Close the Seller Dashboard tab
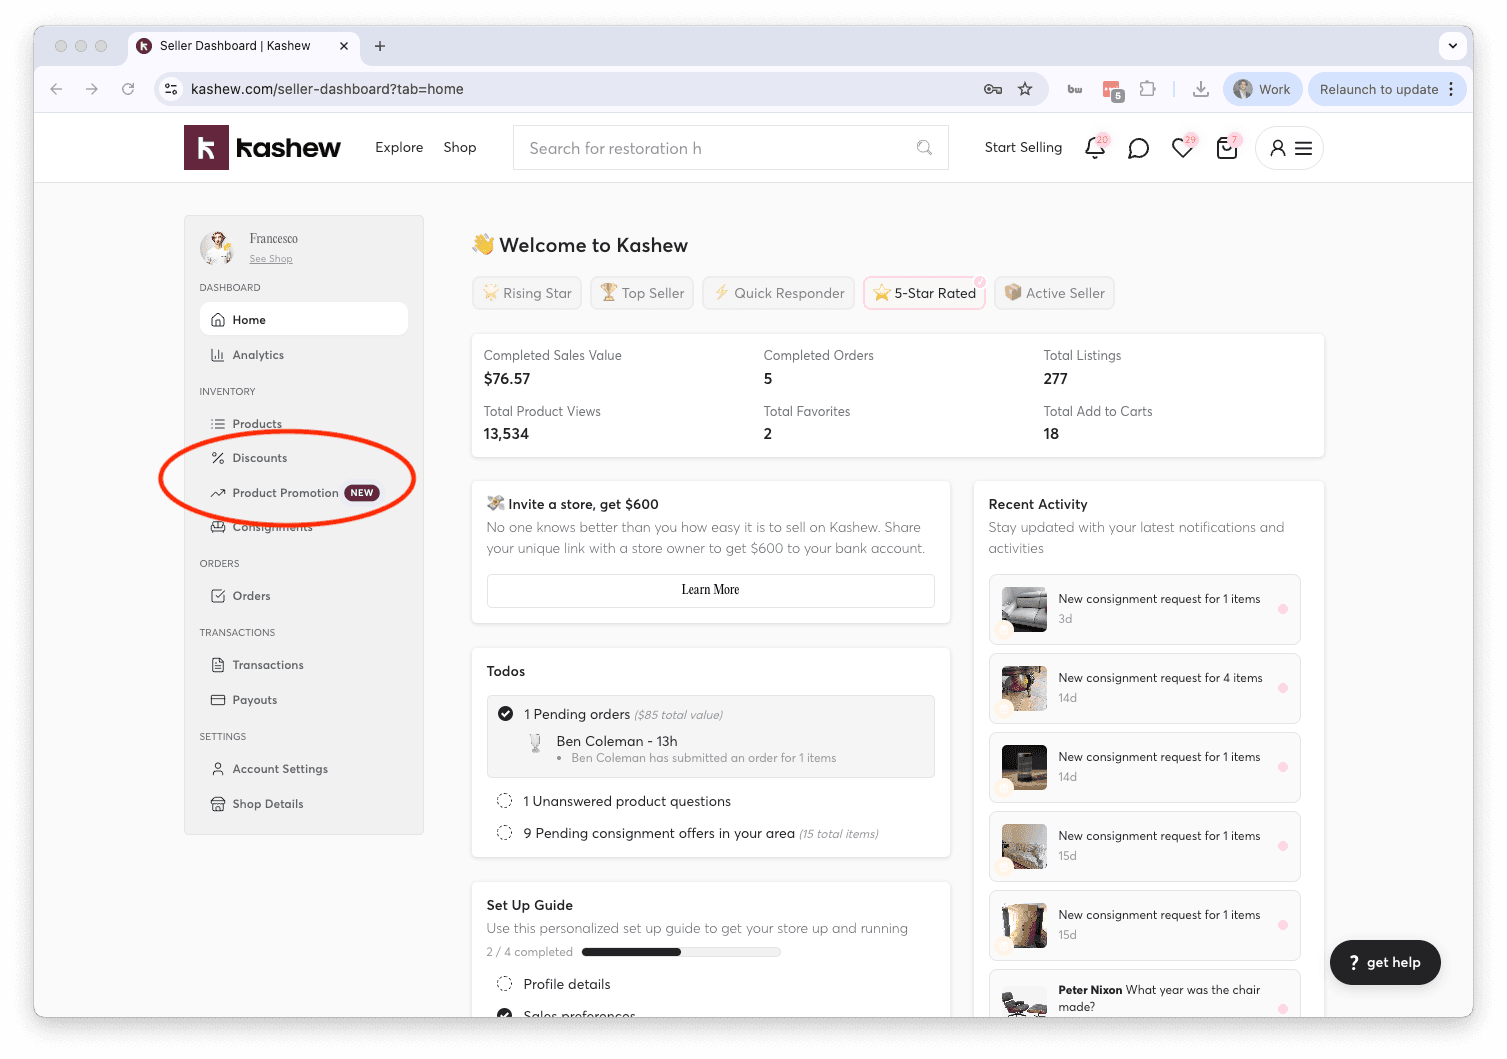Screen dimensions: 1507x1059 344,46
